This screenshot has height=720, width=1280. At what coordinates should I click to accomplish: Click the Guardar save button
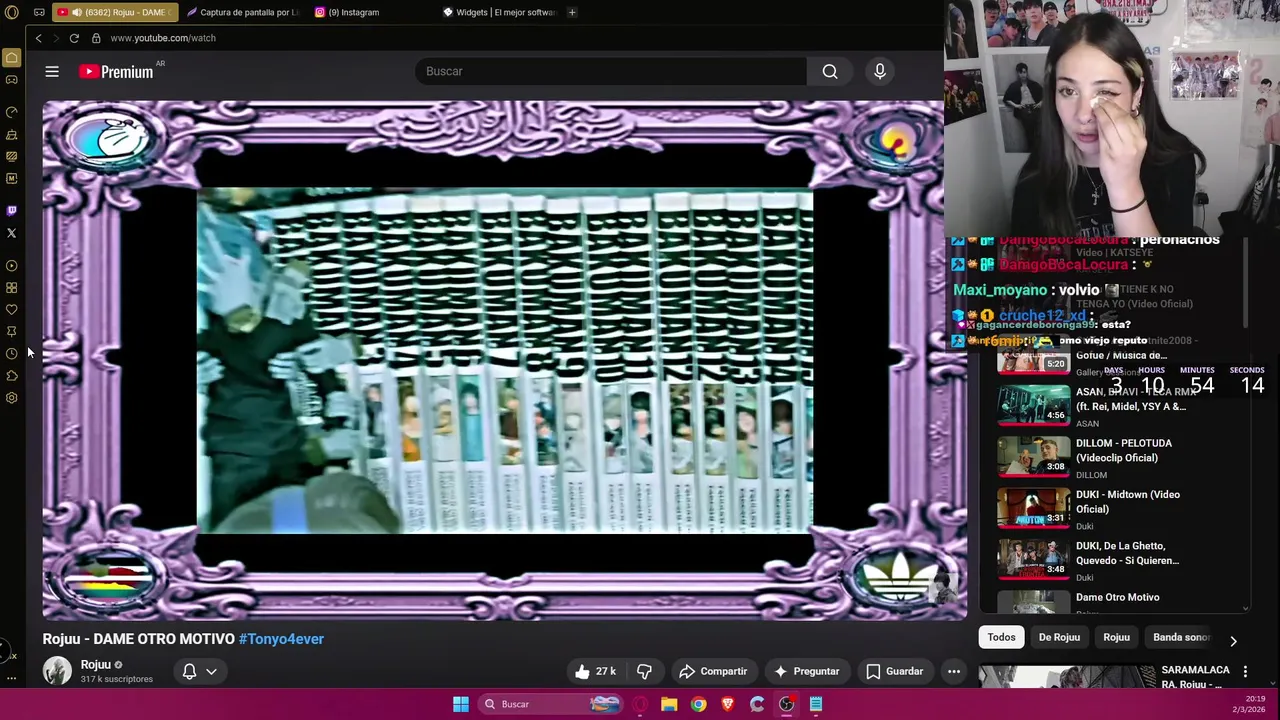[x=894, y=671]
